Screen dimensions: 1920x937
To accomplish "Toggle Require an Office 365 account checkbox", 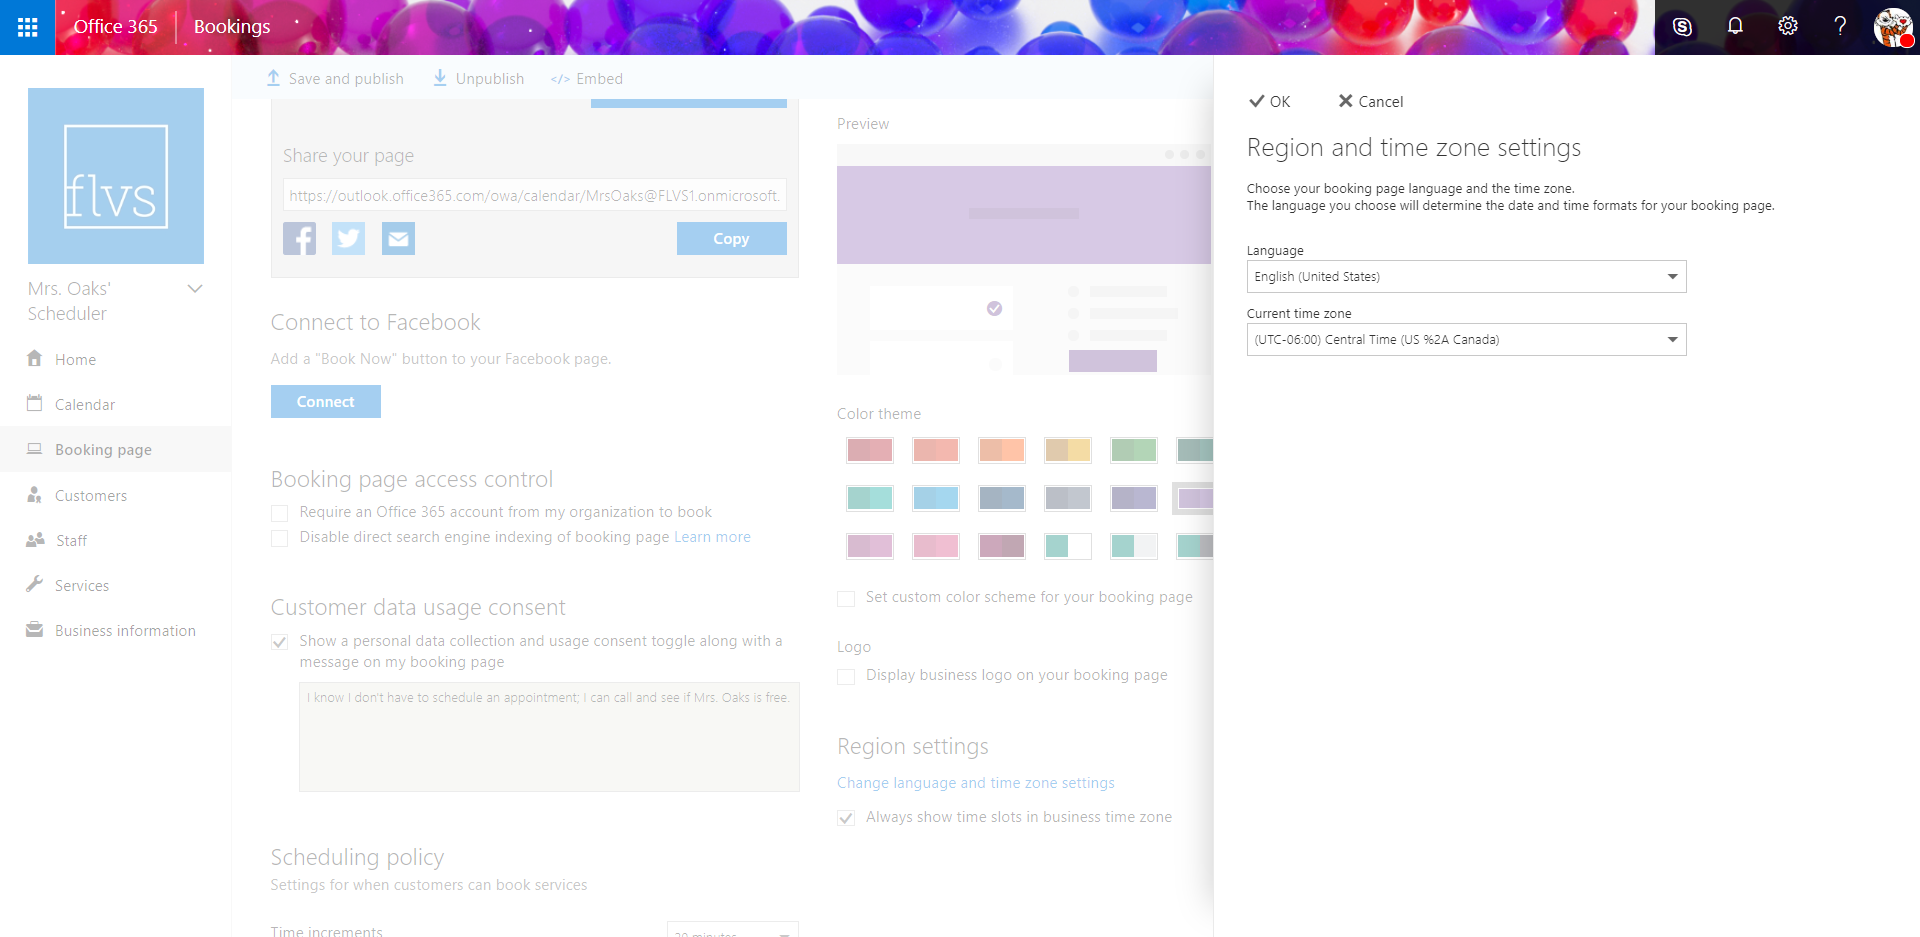I will click(280, 513).
